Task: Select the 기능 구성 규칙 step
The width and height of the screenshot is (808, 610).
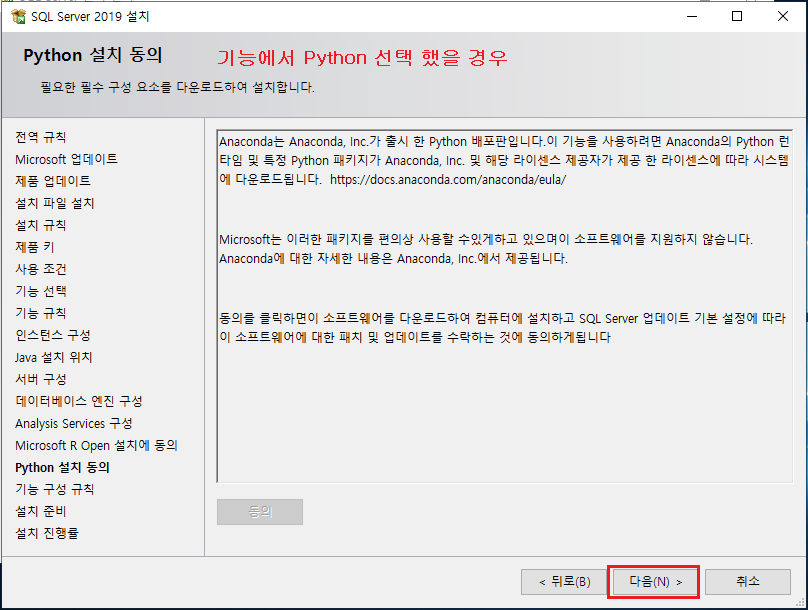Action: pyautogui.click(x=55, y=489)
